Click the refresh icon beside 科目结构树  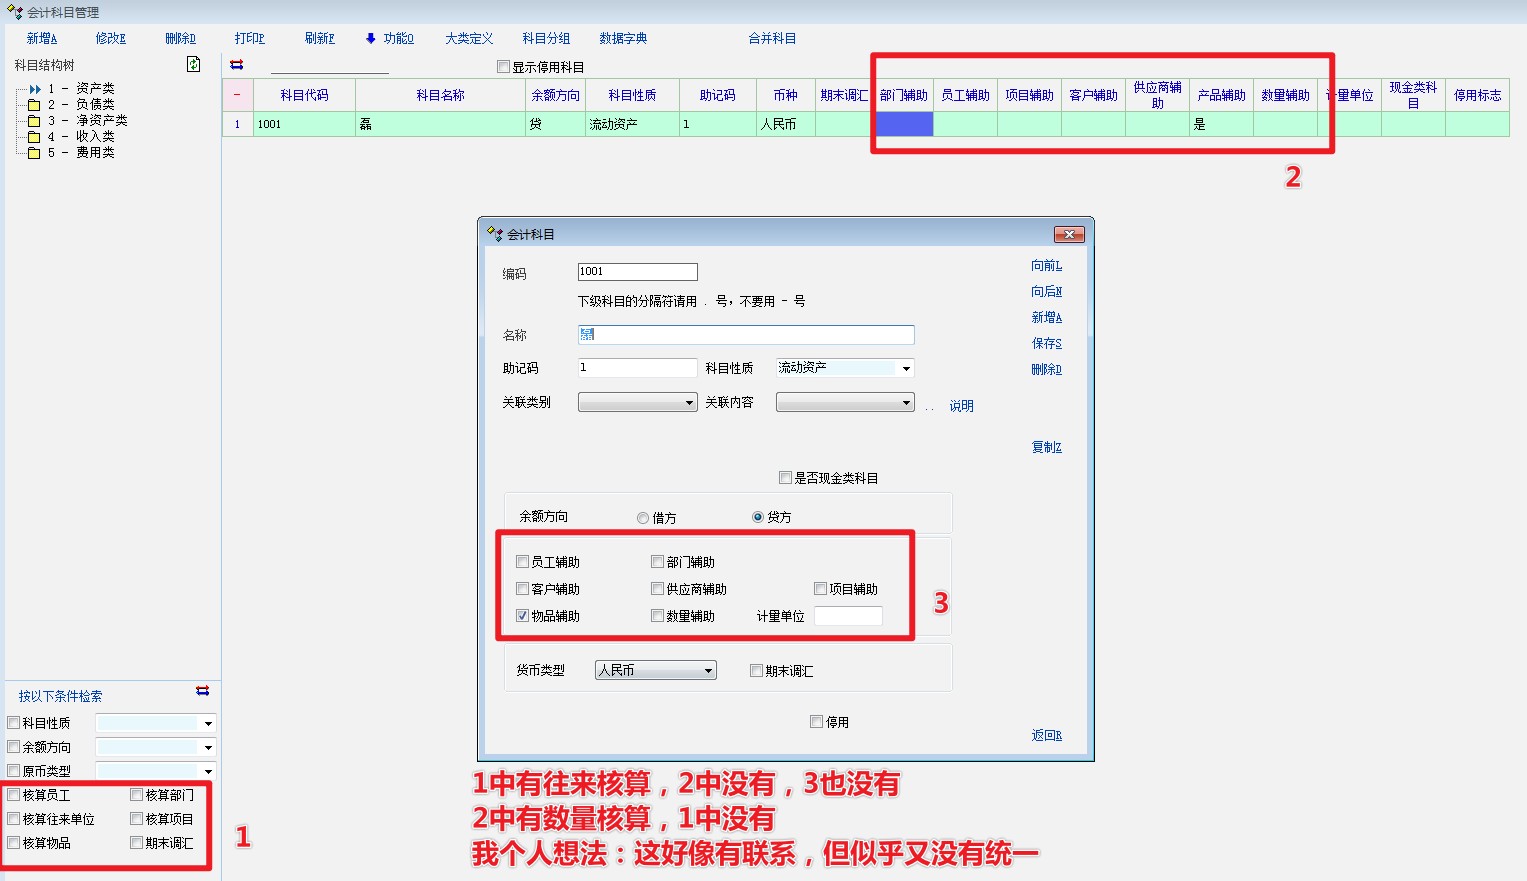(x=194, y=65)
